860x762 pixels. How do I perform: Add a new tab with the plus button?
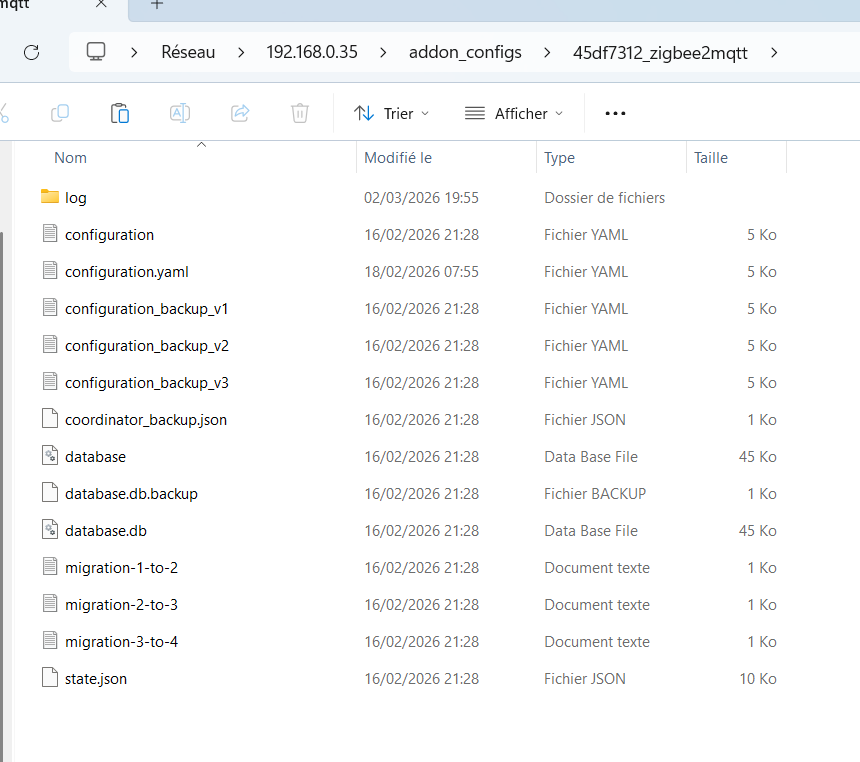click(x=156, y=5)
